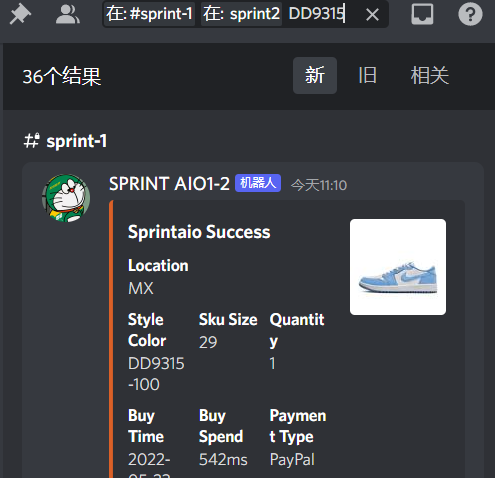
Task: Open the help question mark icon
Action: tap(470, 14)
